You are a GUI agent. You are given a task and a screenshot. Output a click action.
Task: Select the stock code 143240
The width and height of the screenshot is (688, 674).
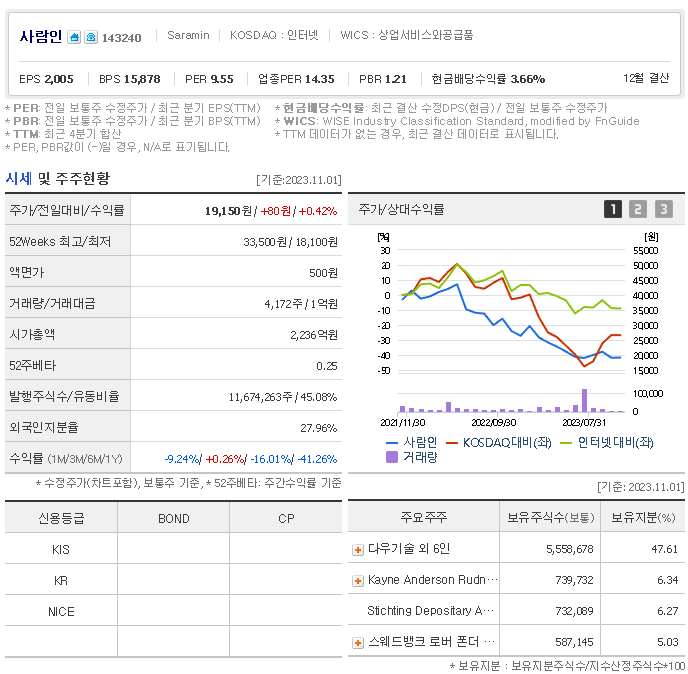122,38
